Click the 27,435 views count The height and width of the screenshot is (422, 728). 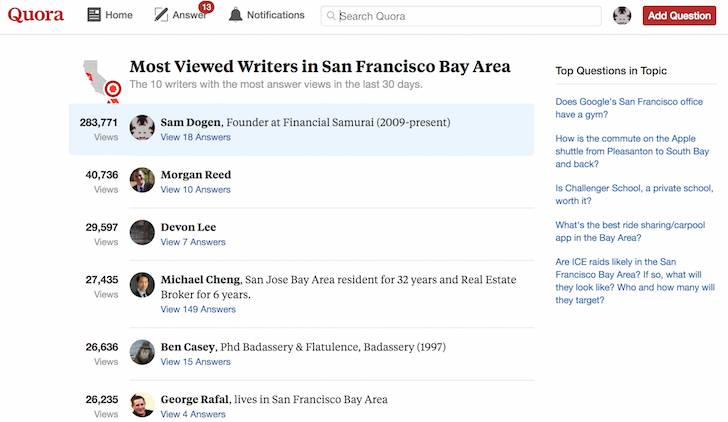coord(102,280)
